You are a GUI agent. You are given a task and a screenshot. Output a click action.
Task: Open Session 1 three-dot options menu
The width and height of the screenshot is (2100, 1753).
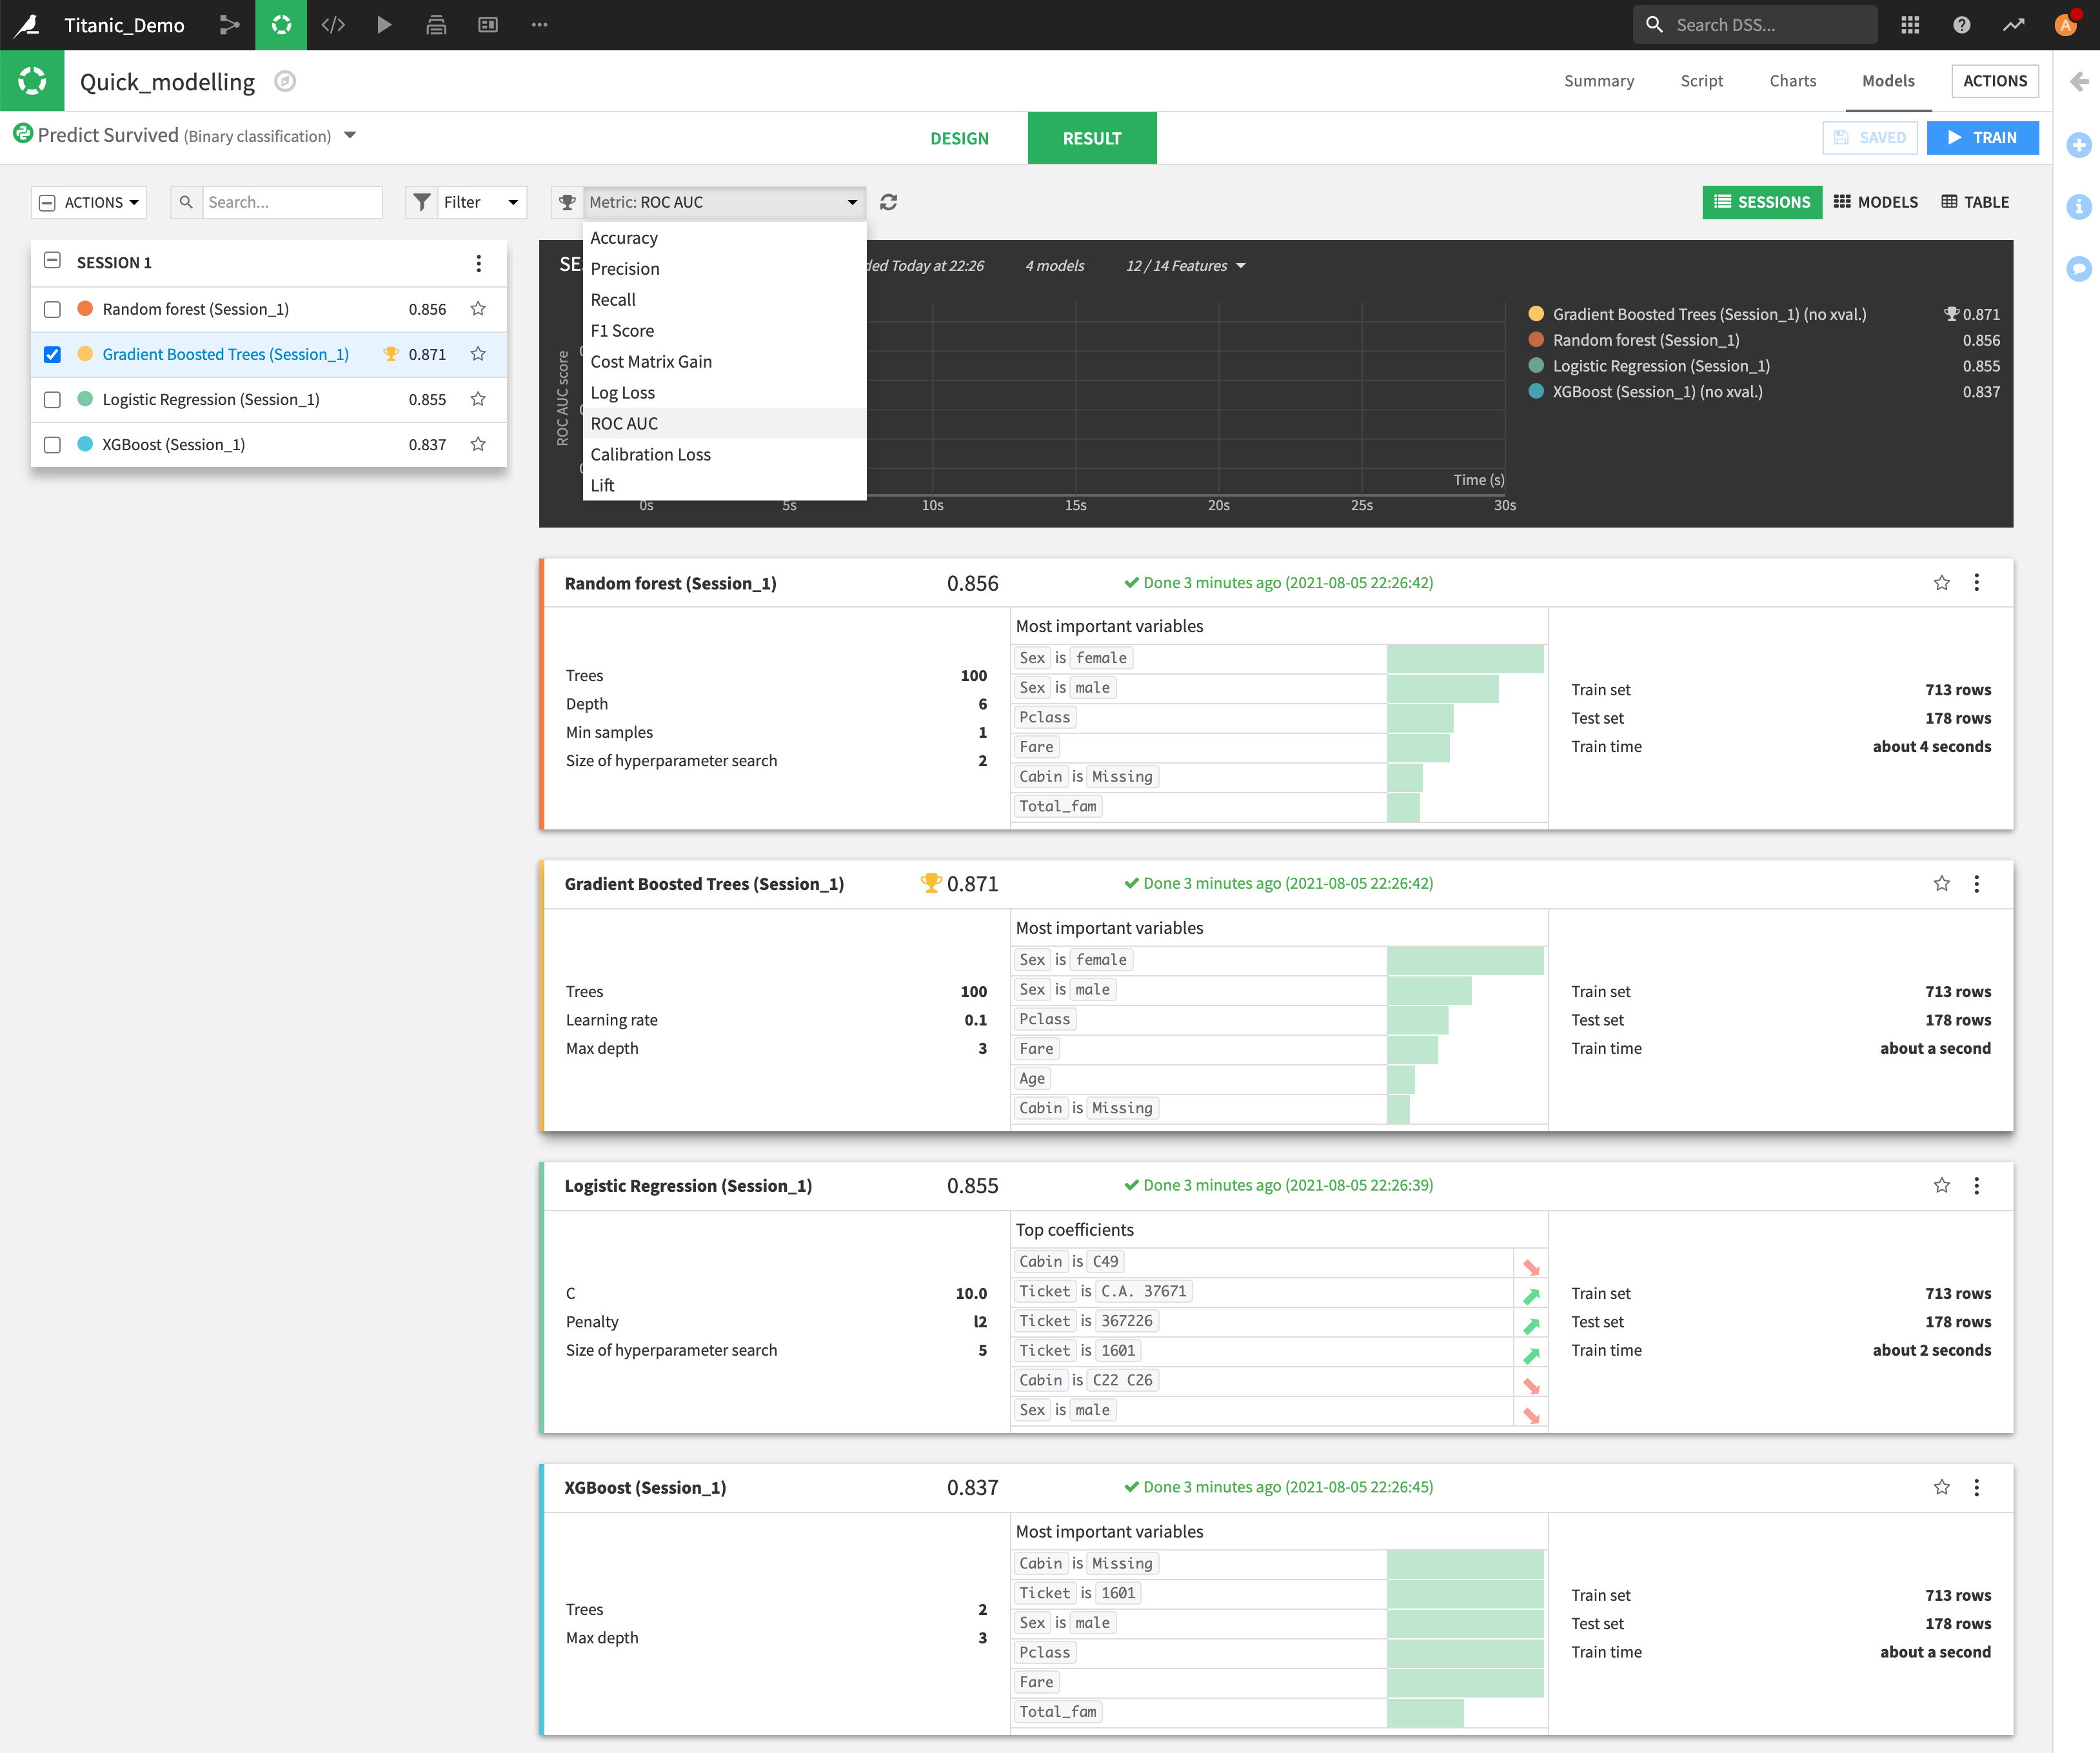pos(478,263)
